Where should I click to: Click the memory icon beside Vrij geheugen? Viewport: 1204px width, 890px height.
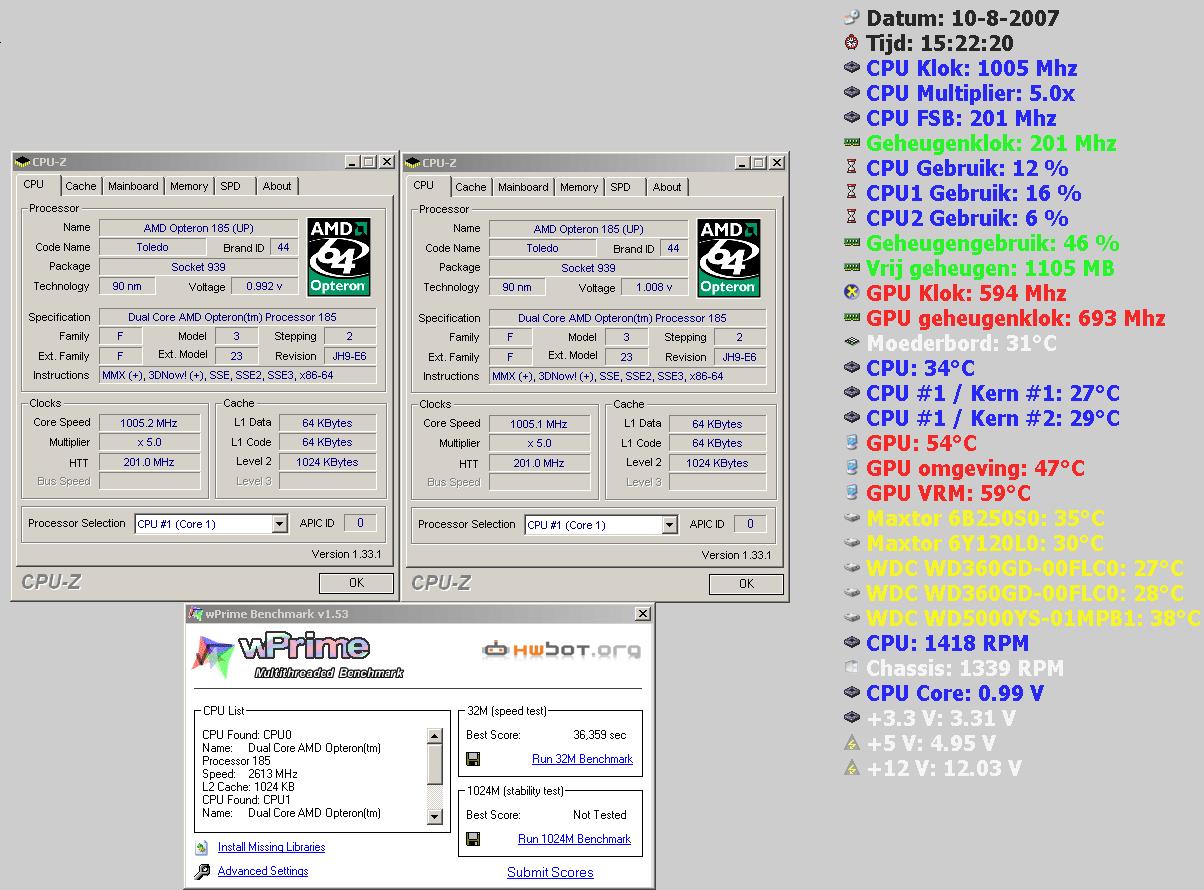click(852, 268)
